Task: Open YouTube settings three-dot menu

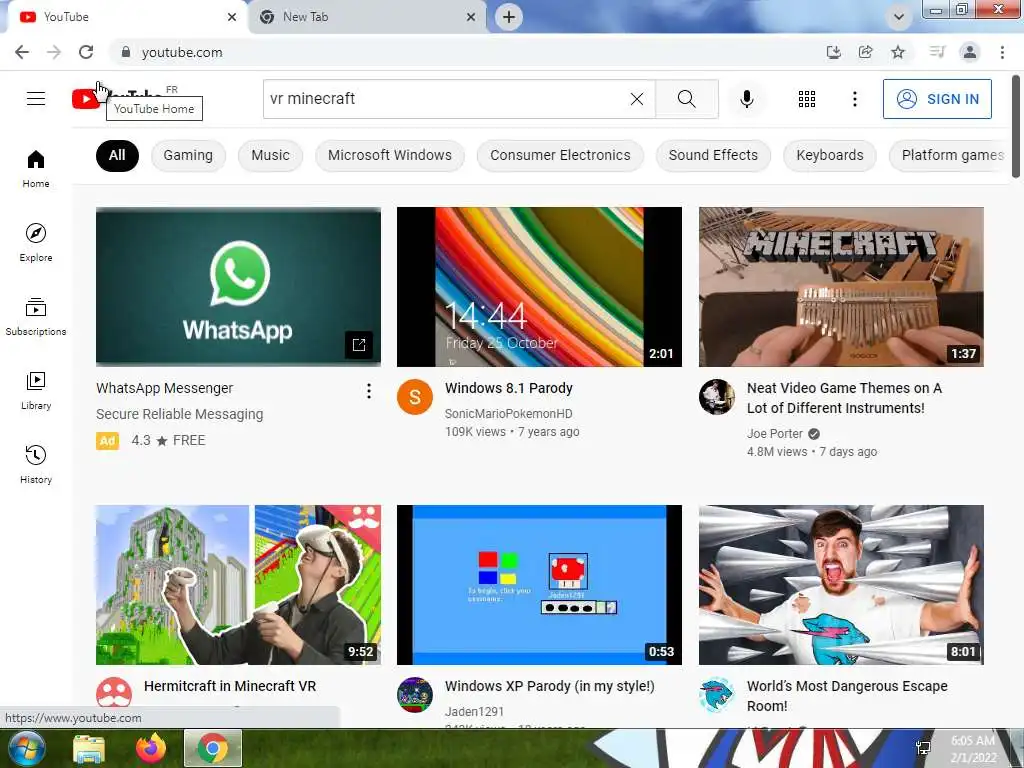Action: pos(854,99)
